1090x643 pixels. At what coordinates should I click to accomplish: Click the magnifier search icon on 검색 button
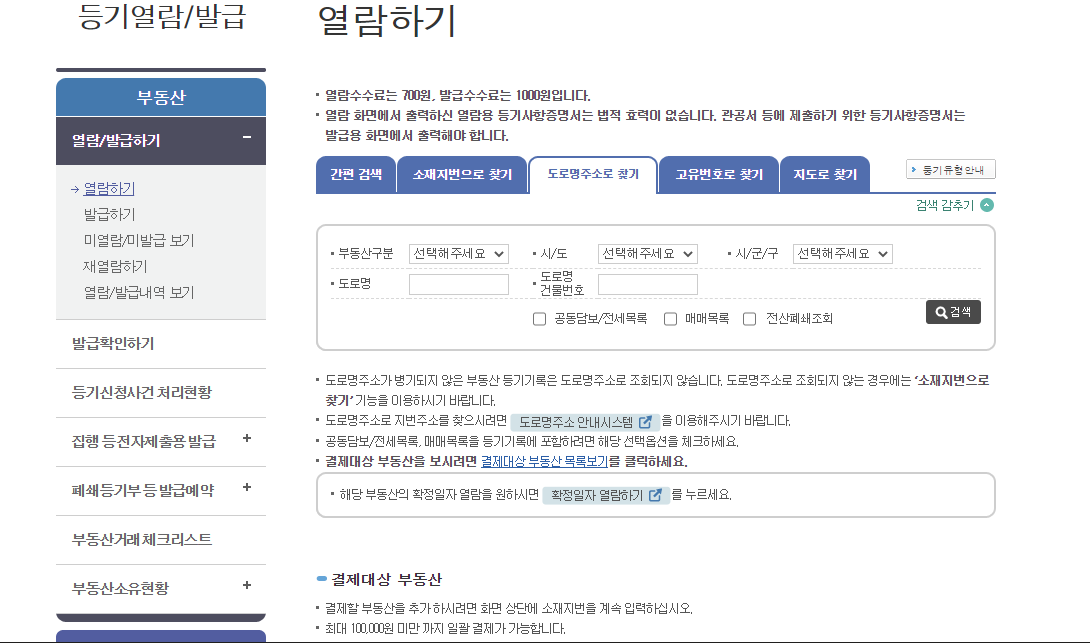coord(939,312)
